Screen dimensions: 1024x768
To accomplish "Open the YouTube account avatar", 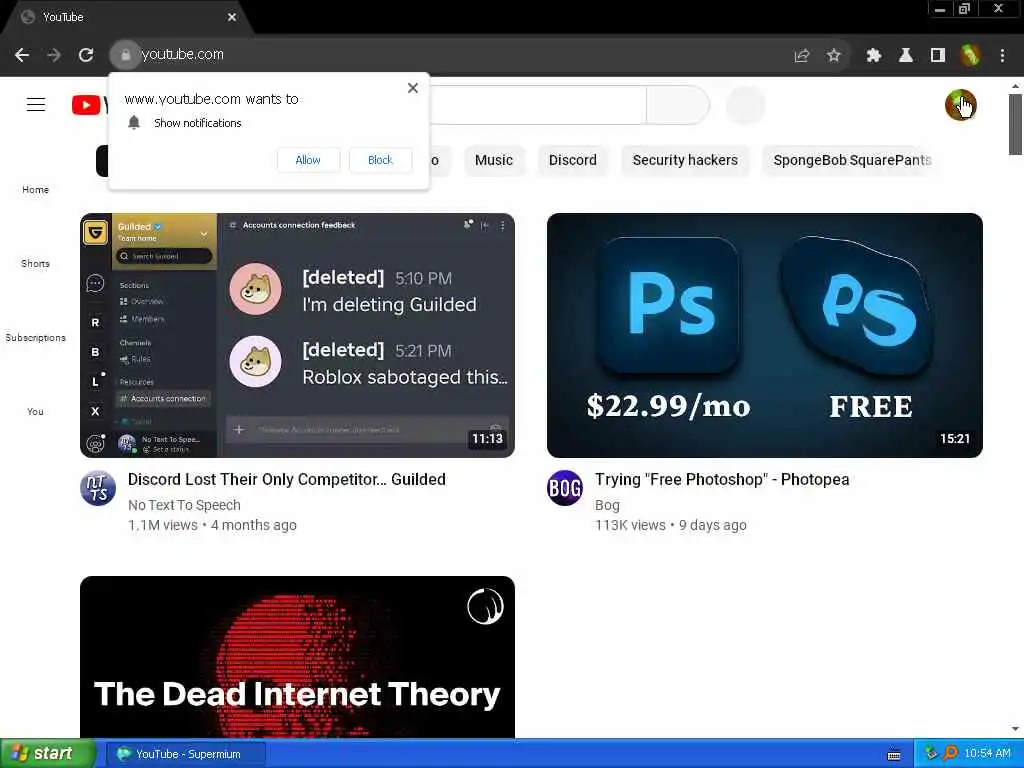I will [x=961, y=104].
